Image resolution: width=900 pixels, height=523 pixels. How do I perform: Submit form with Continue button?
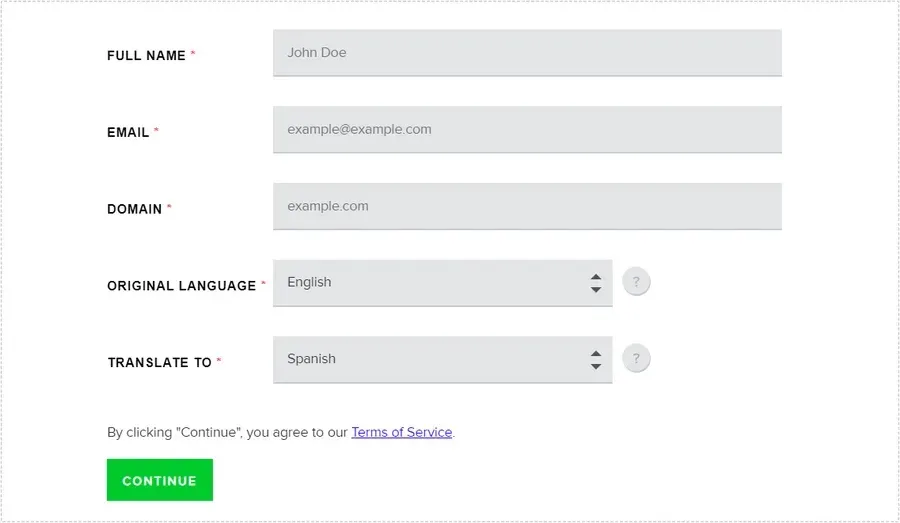160,480
